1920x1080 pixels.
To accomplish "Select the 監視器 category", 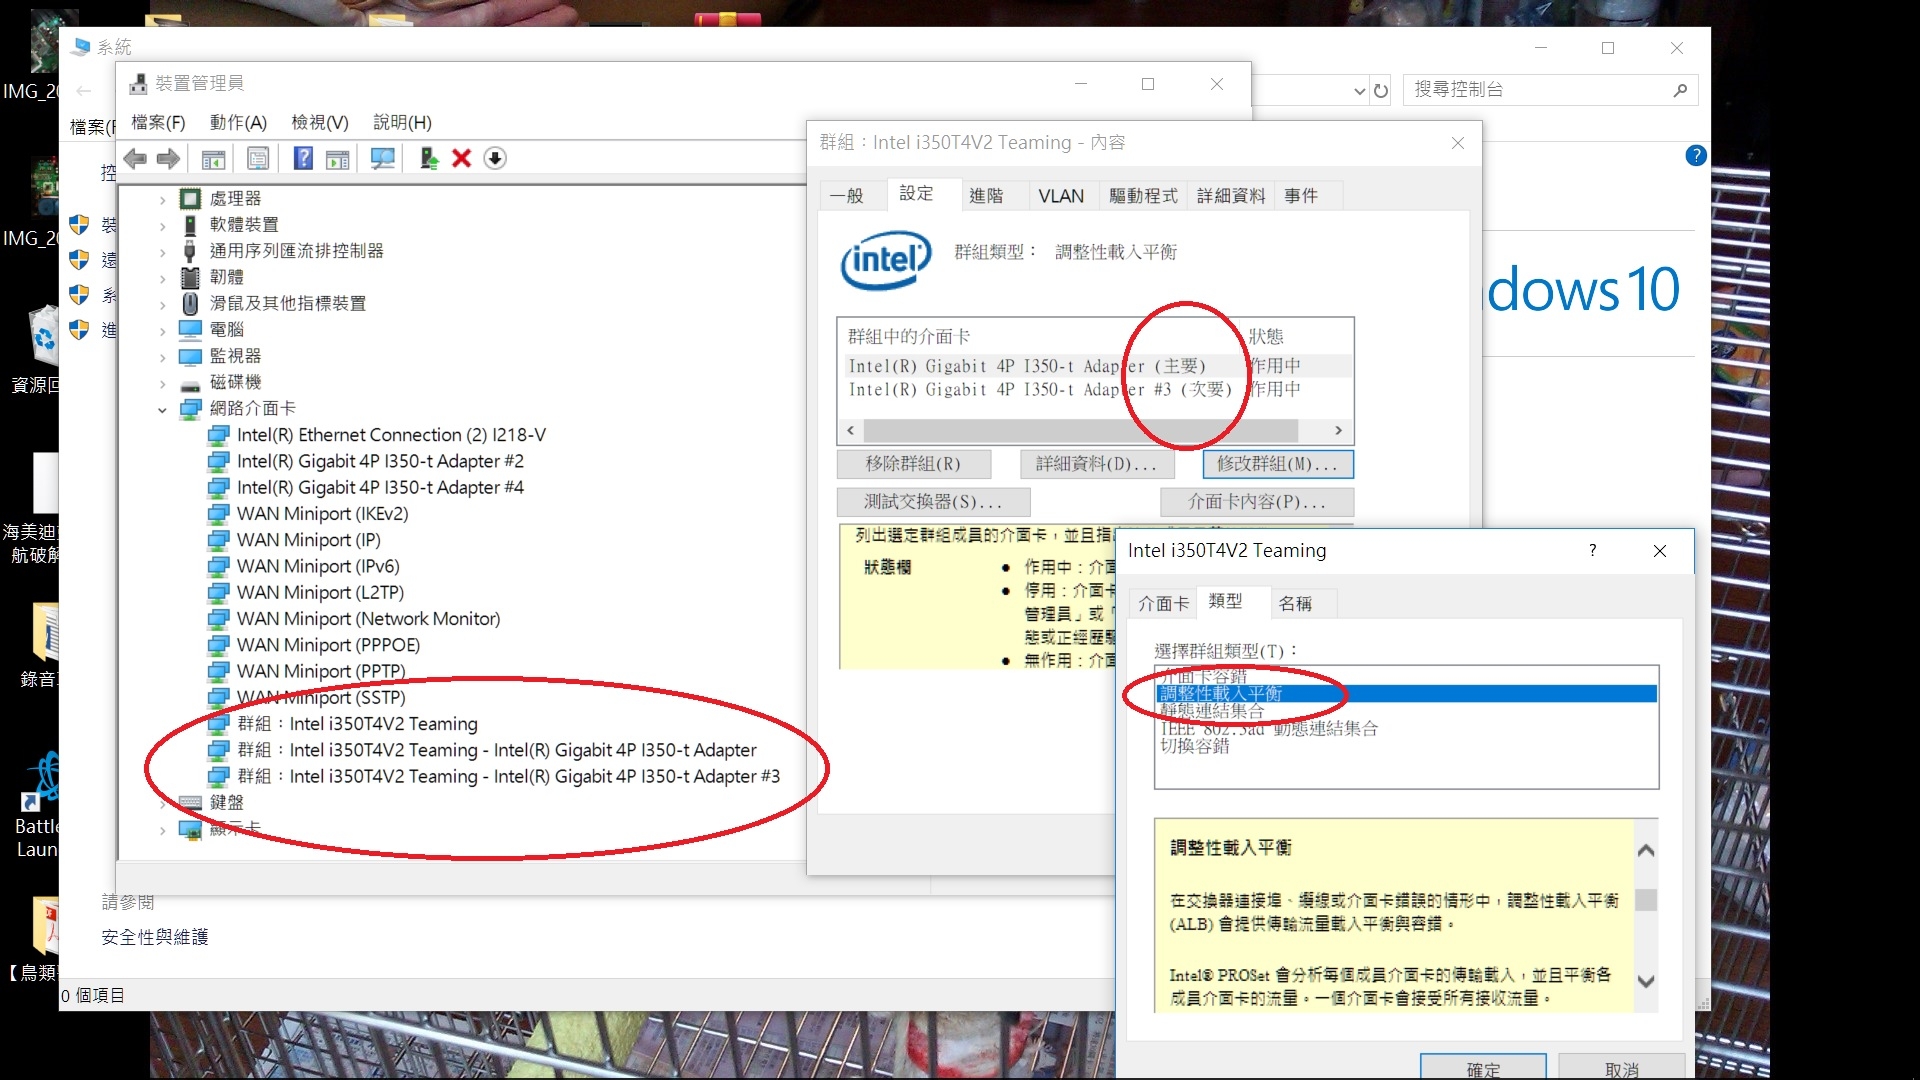I will tap(235, 356).
